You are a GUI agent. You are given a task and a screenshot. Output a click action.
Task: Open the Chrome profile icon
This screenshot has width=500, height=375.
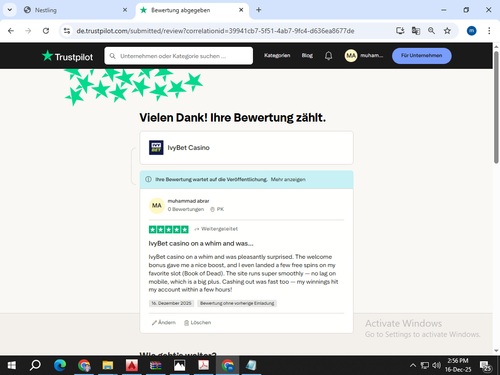(x=471, y=31)
